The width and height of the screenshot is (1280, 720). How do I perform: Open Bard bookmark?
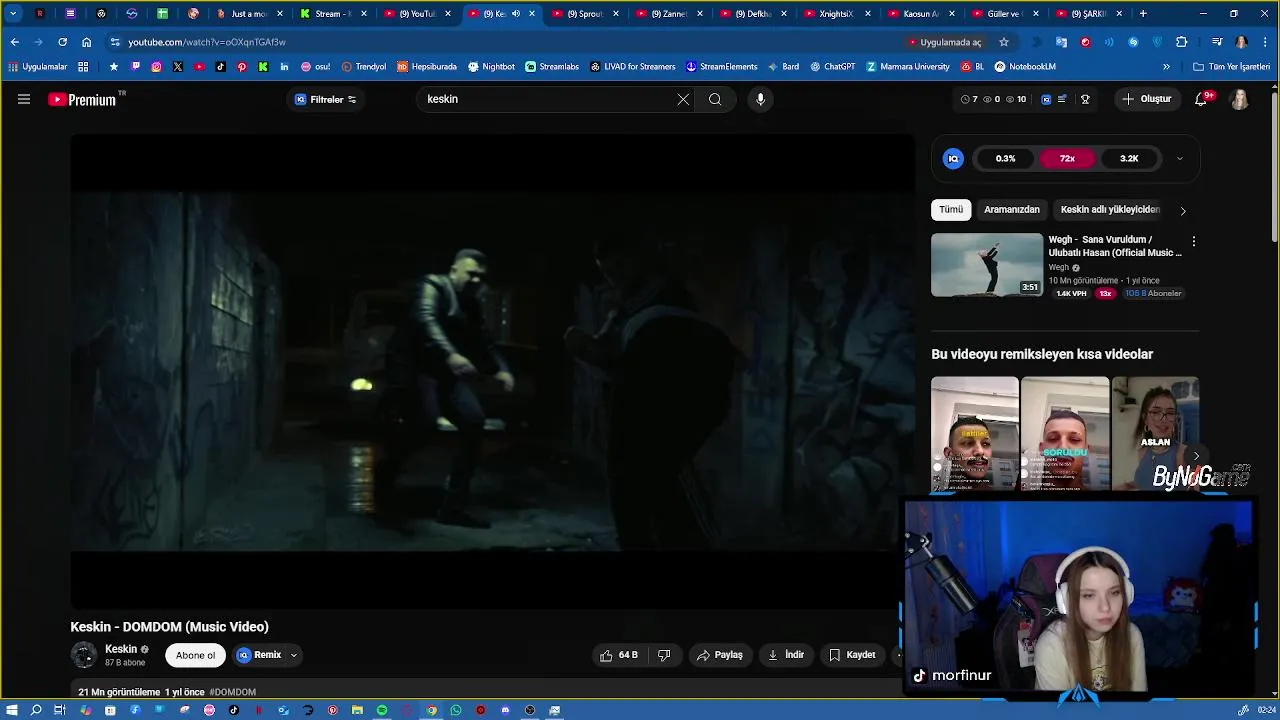pos(783,67)
